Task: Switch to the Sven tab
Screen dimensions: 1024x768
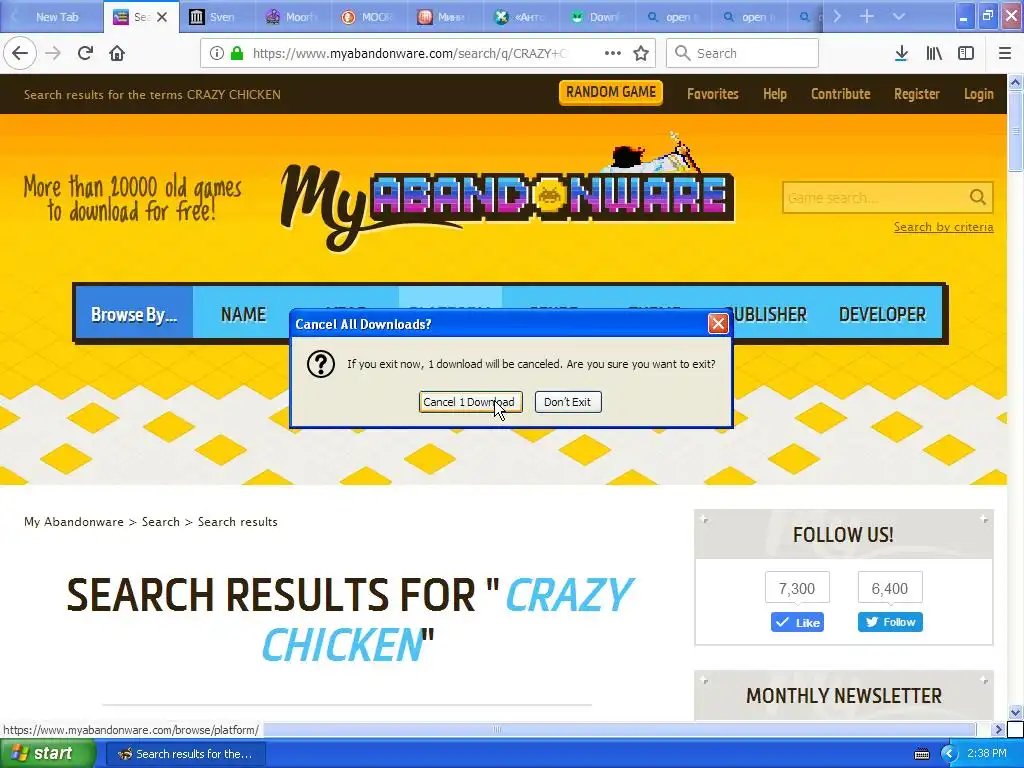Action: [216, 17]
